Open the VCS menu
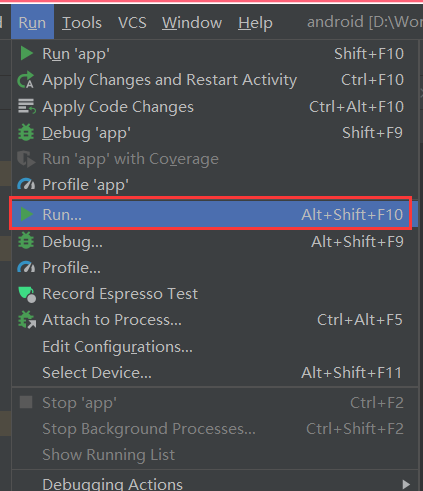Image resolution: width=423 pixels, height=491 pixels. pyautogui.click(x=132, y=23)
